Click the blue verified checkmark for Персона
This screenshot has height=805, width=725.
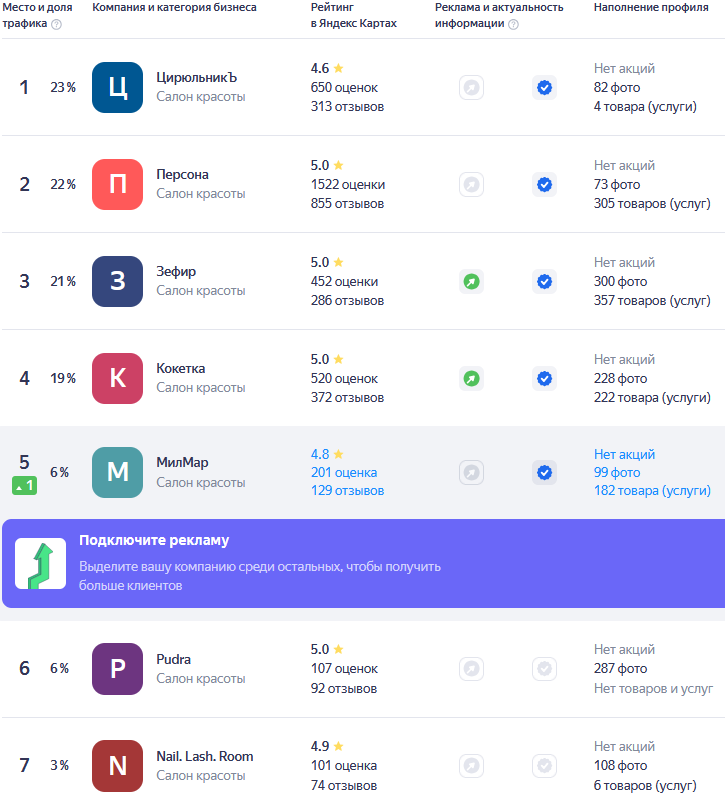point(544,185)
